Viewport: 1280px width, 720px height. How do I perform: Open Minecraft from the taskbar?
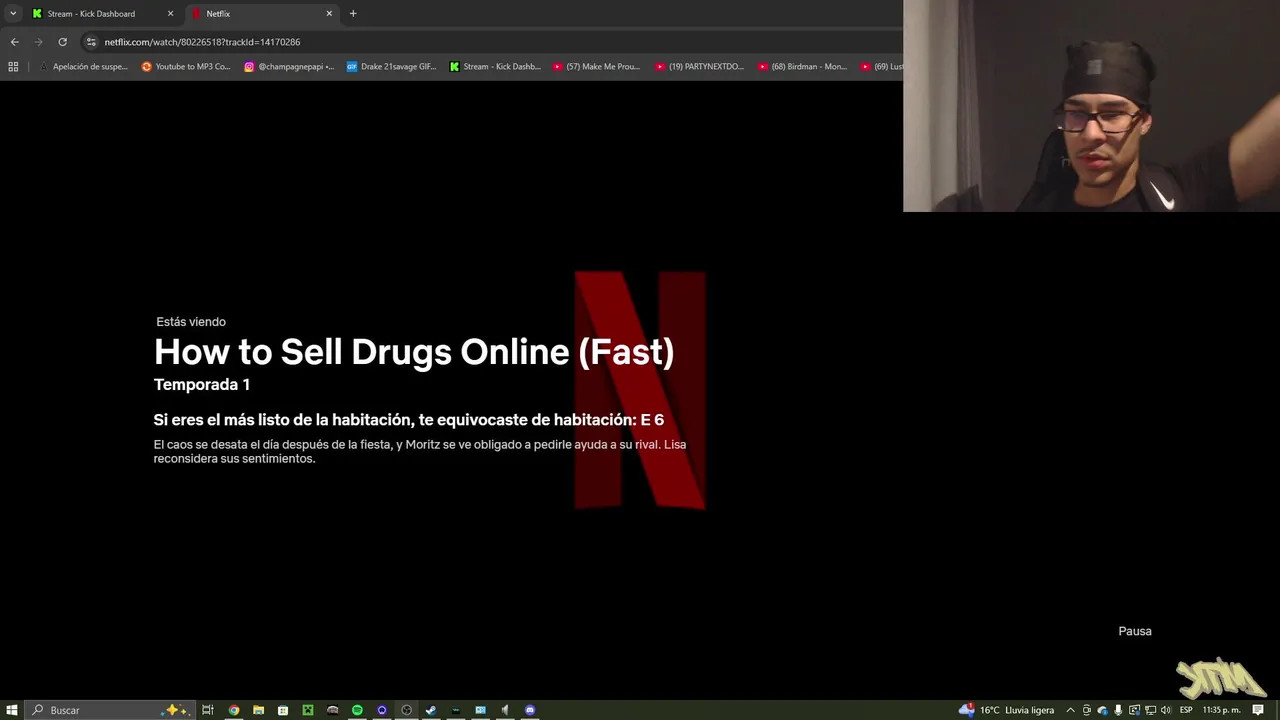tap(308, 710)
